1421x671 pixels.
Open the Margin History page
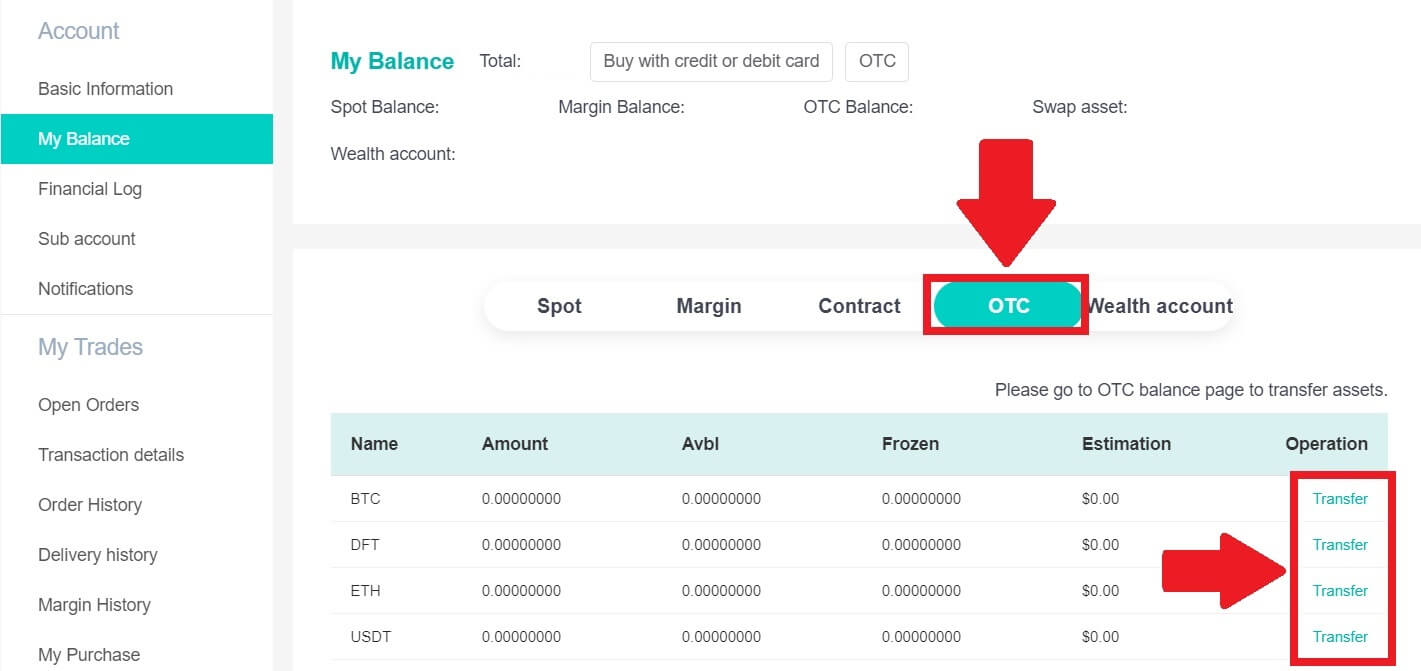[94, 604]
